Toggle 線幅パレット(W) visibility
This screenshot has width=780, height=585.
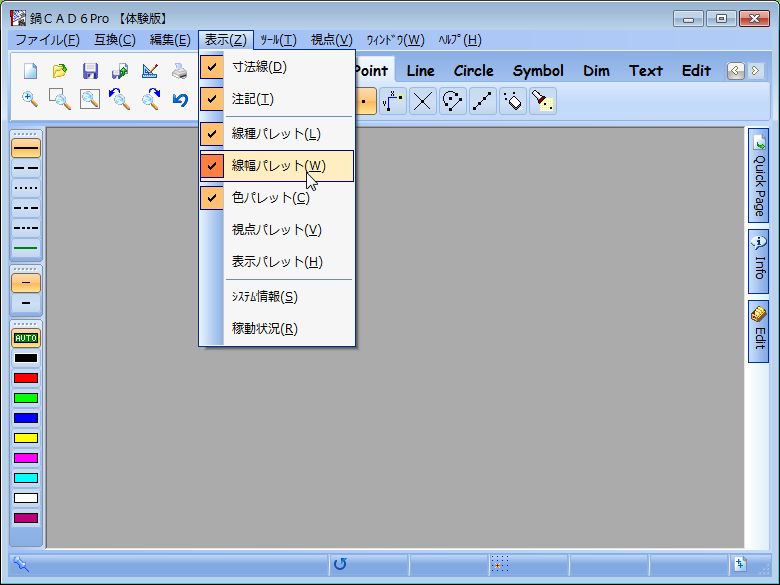[x=277, y=166]
